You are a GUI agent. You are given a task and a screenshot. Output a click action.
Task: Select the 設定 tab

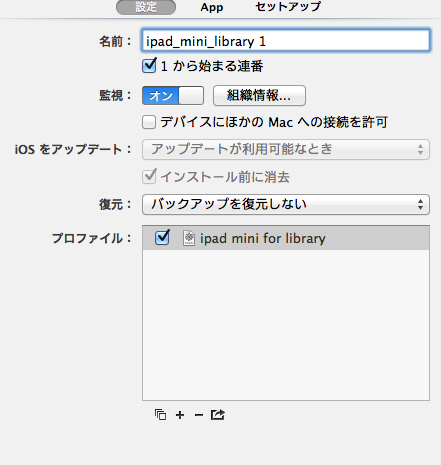pos(146,7)
